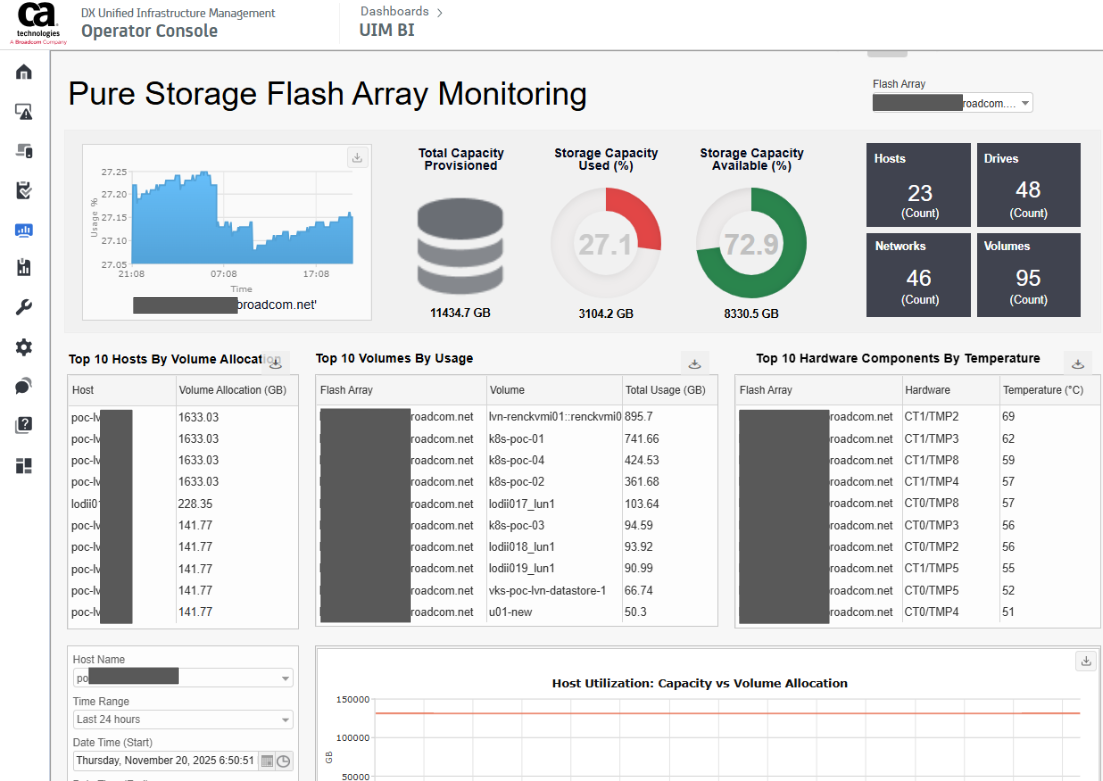This screenshot has height=781, width=1103.
Task: Click the 8330.5 GB available capacity value
Action: point(751,314)
